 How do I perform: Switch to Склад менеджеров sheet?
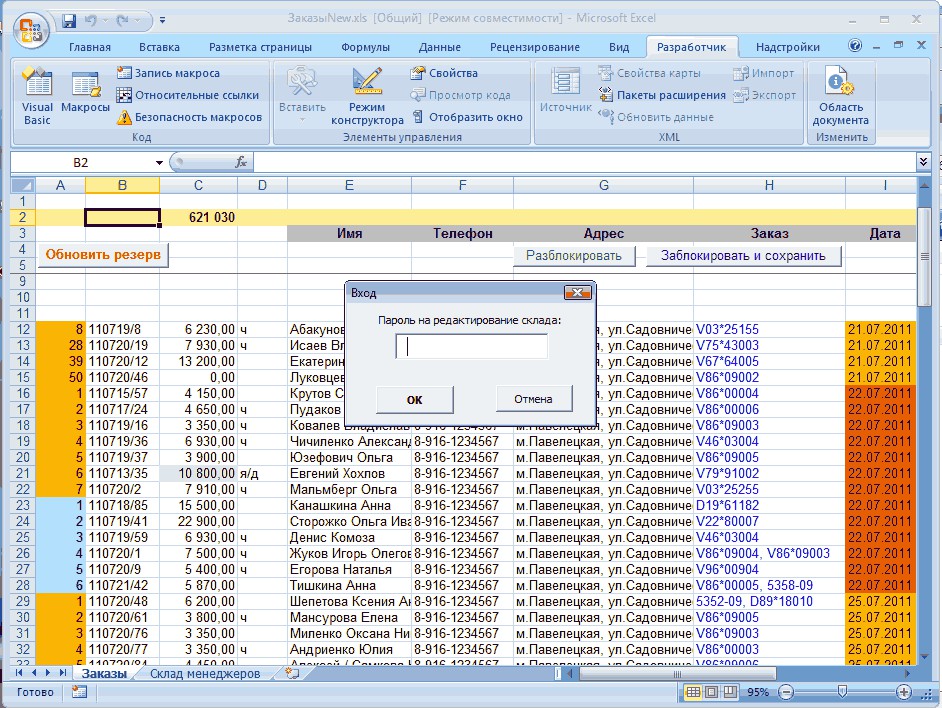(205, 674)
